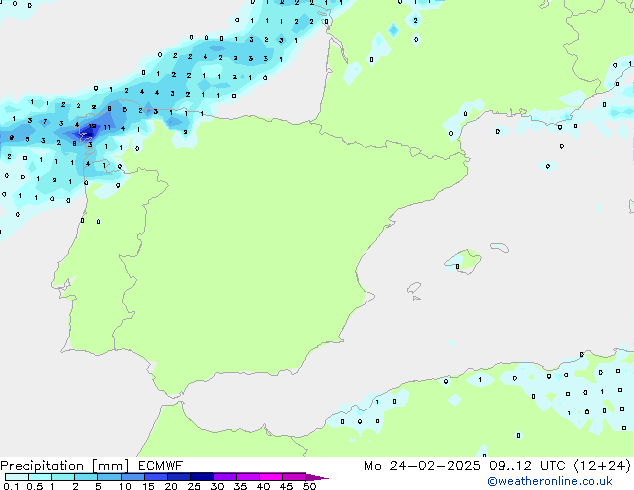Click the 20–25 mm legend color swatch
This screenshot has height=490, width=634.
click(x=178, y=477)
